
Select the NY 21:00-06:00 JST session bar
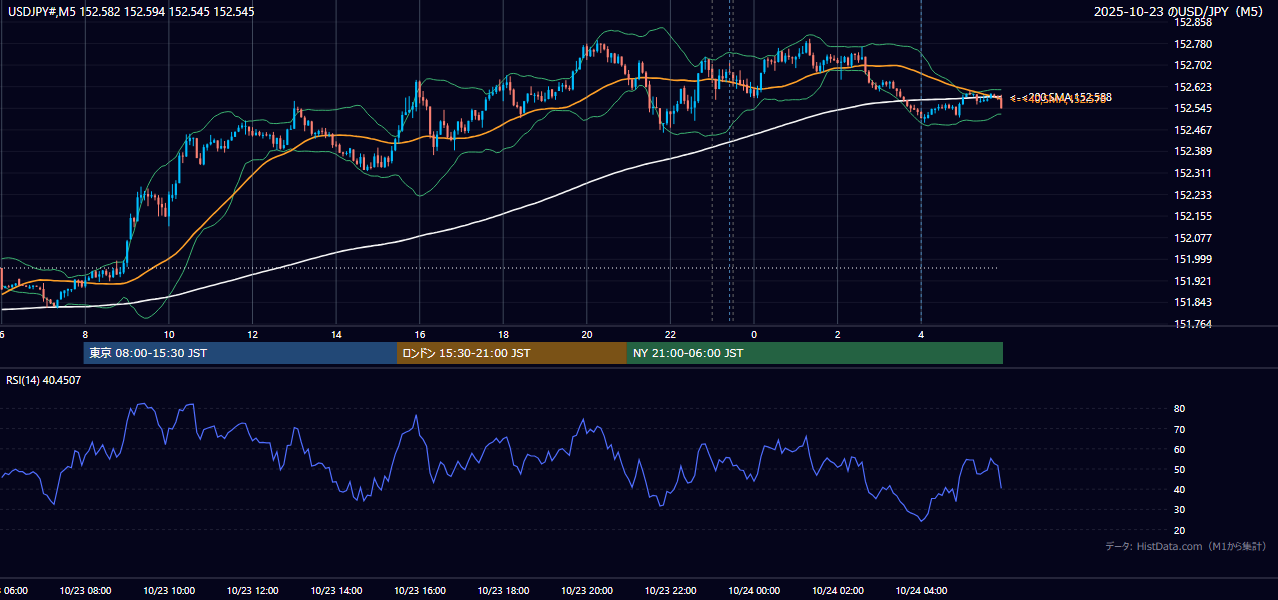(815, 353)
